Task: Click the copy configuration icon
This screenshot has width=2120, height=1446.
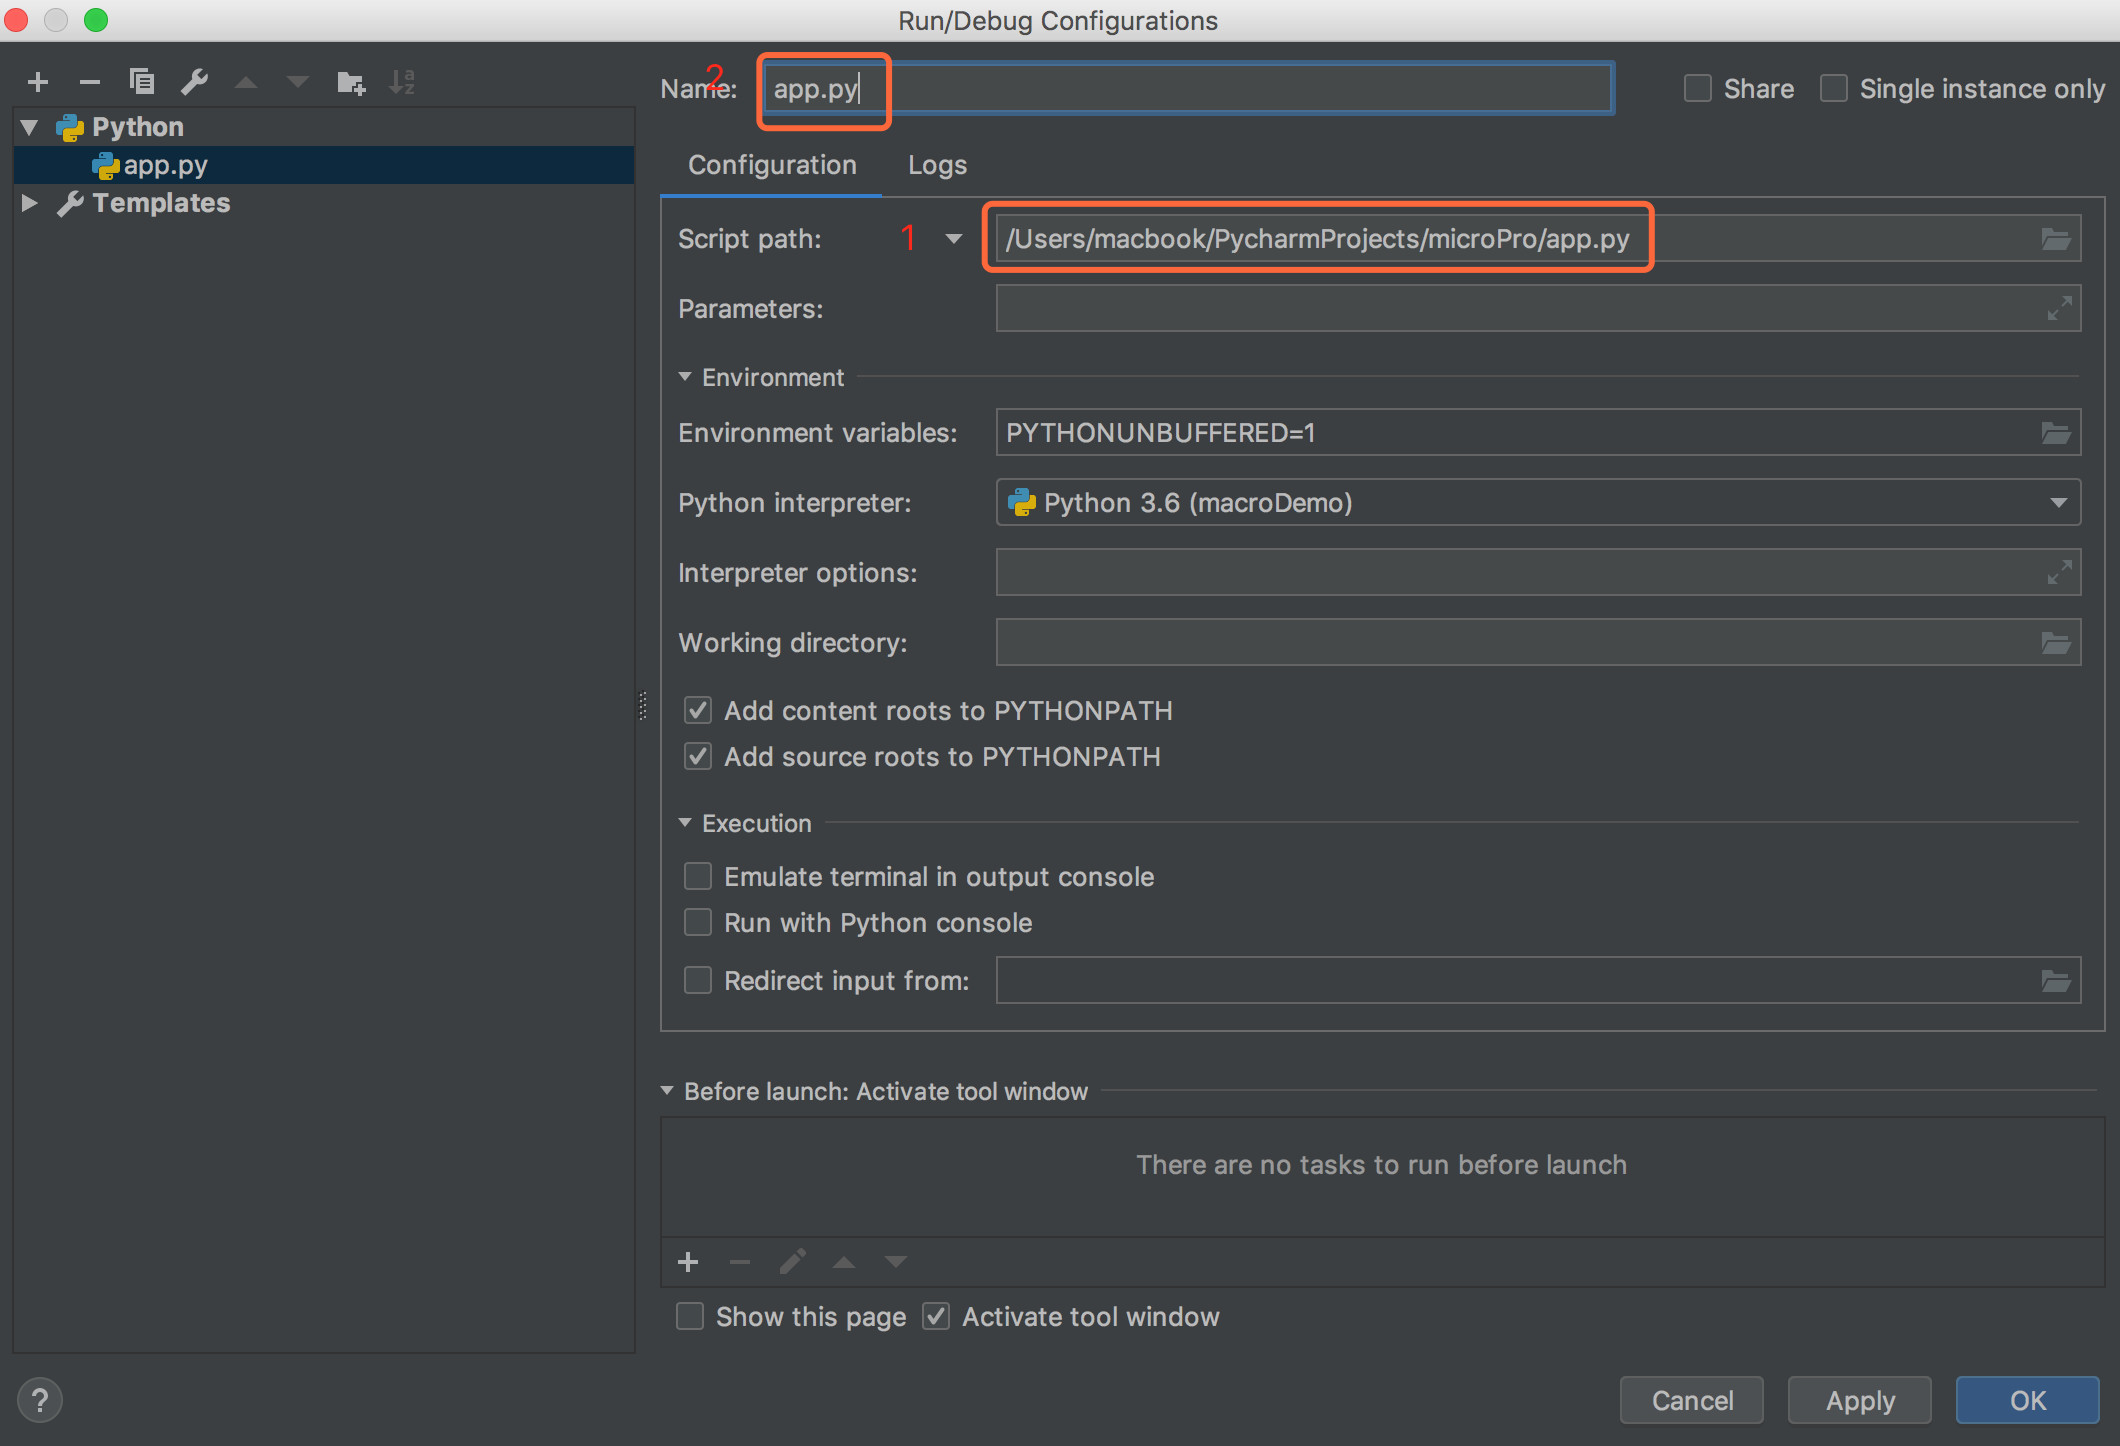Action: click(142, 82)
